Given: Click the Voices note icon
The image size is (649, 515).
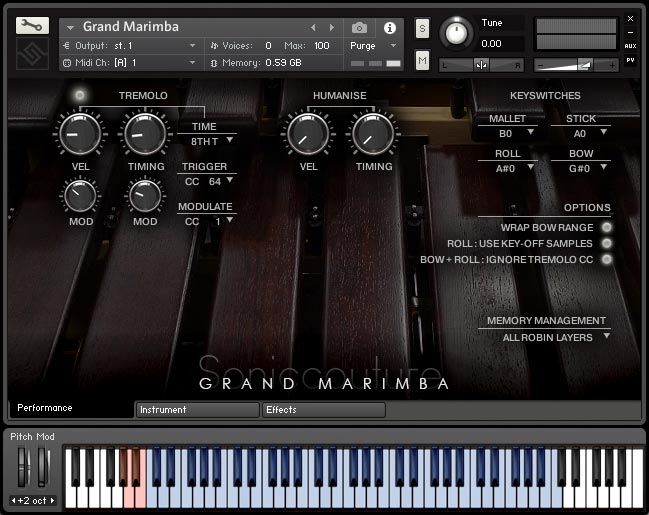Looking at the screenshot, I should [214, 46].
